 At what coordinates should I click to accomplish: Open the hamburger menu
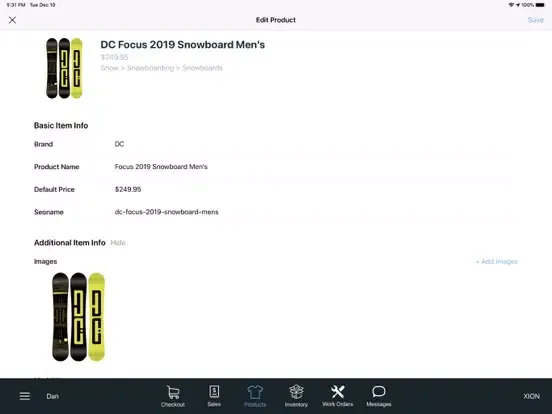click(25, 396)
